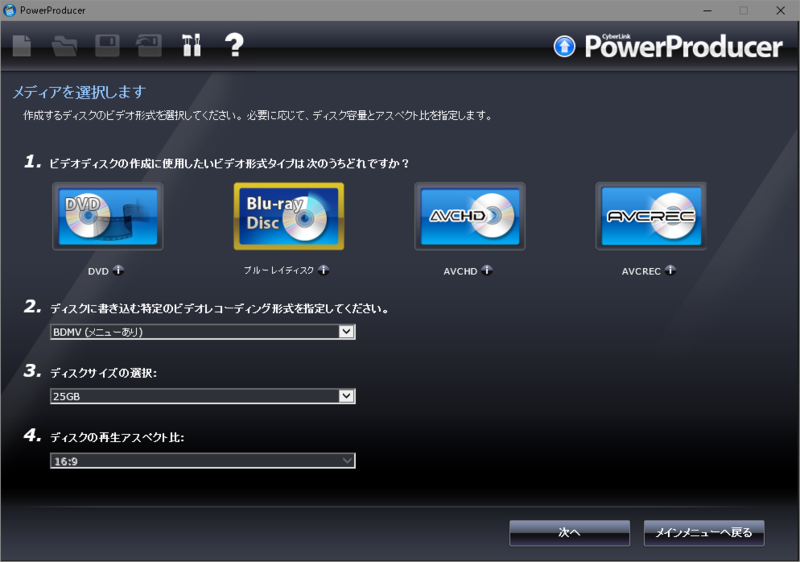Open a project using the folder icon
This screenshot has height=562, width=800.
tap(64, 45)
